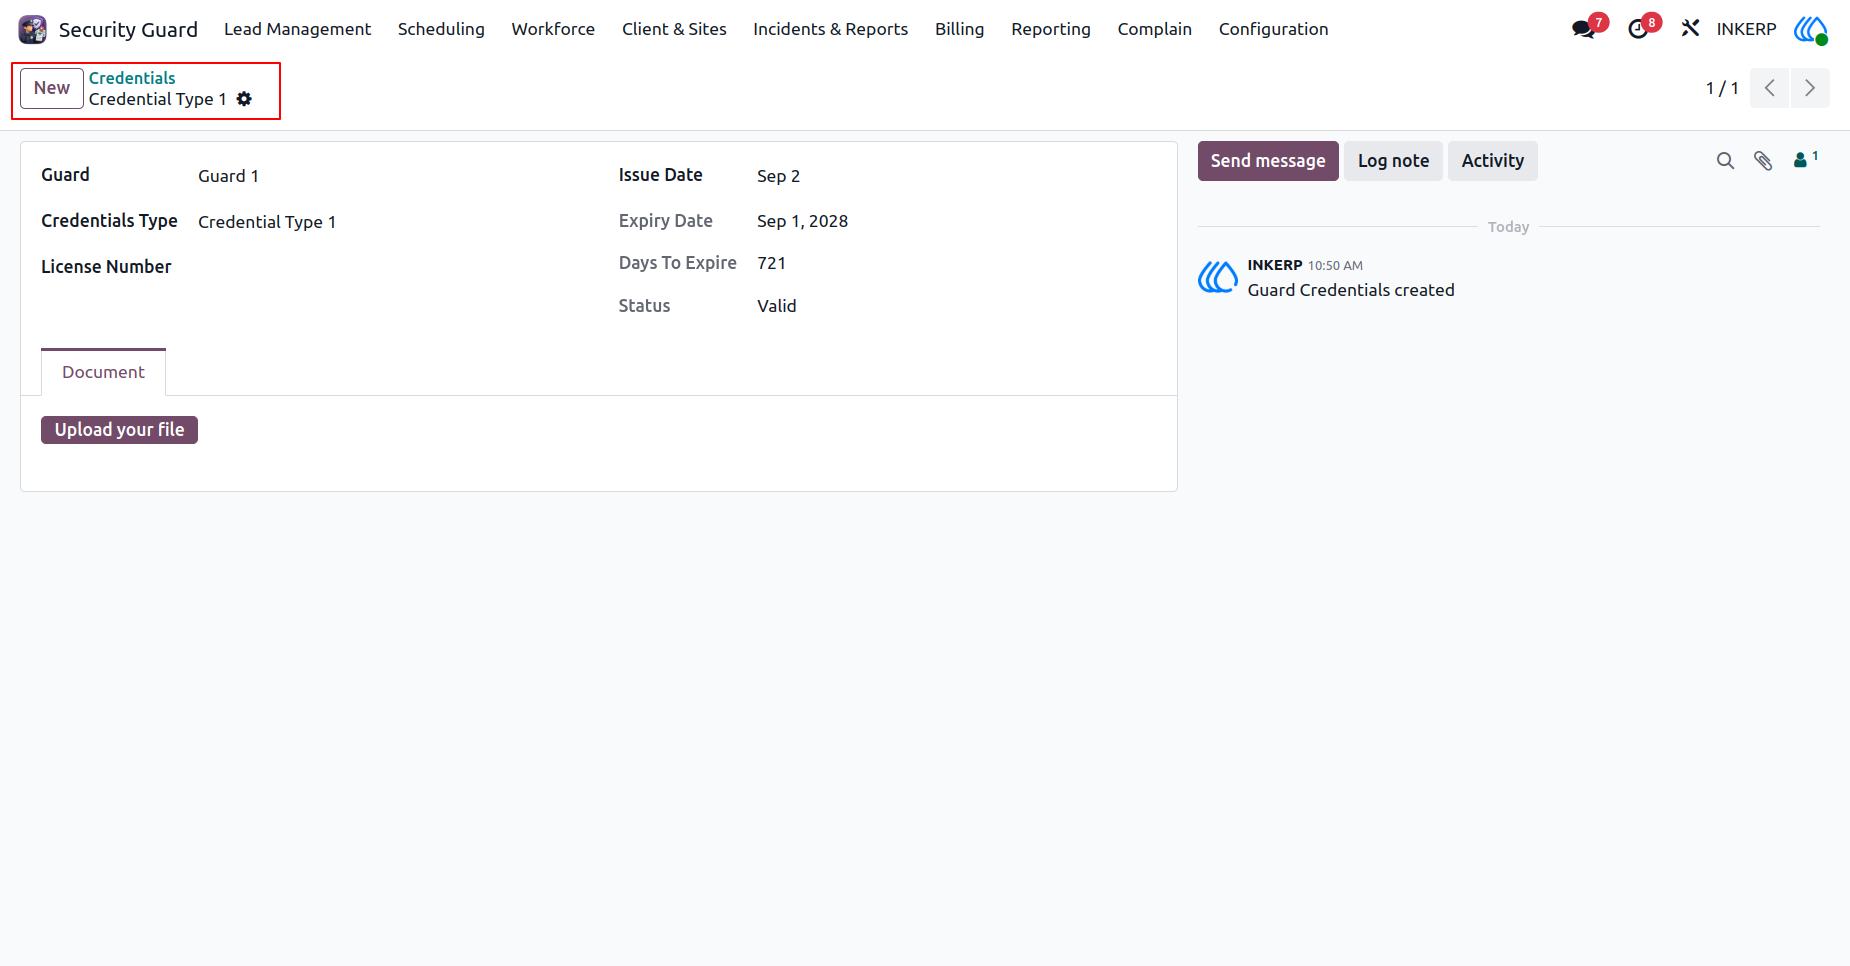Click the Expiry Date value Sep 1, 2028
1850x966 pixels.
pyautogui.click(x=802, y=221)
